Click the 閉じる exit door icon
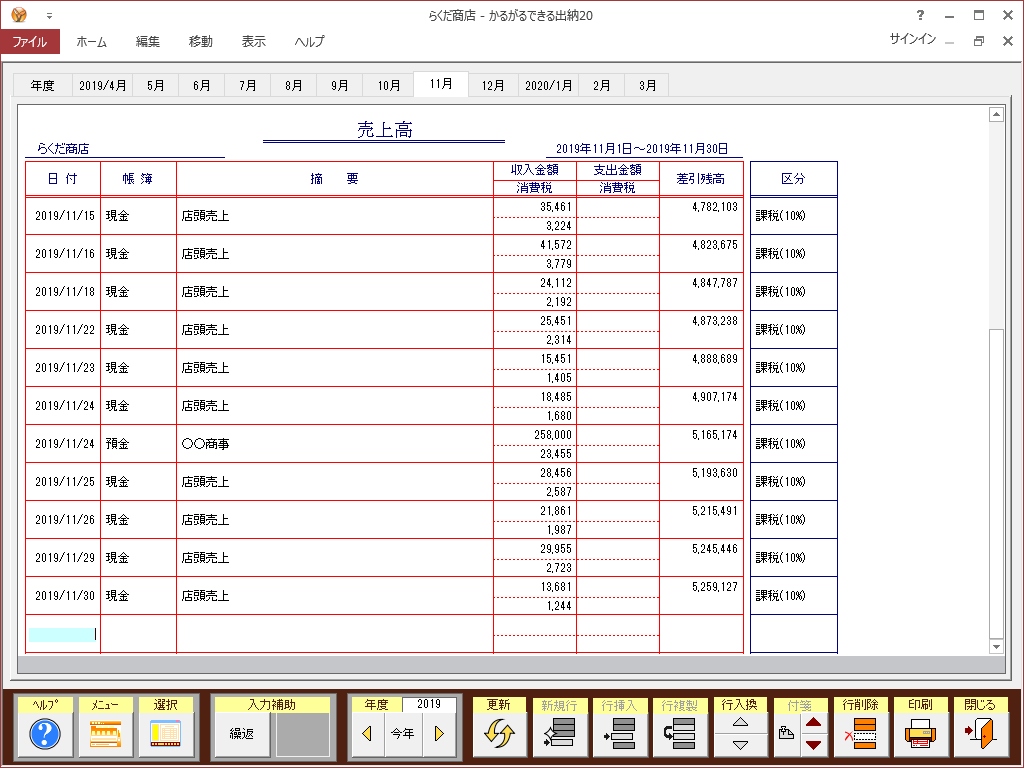The width and height of the screenshot is (1024, 768). click(x=980, y=734)
